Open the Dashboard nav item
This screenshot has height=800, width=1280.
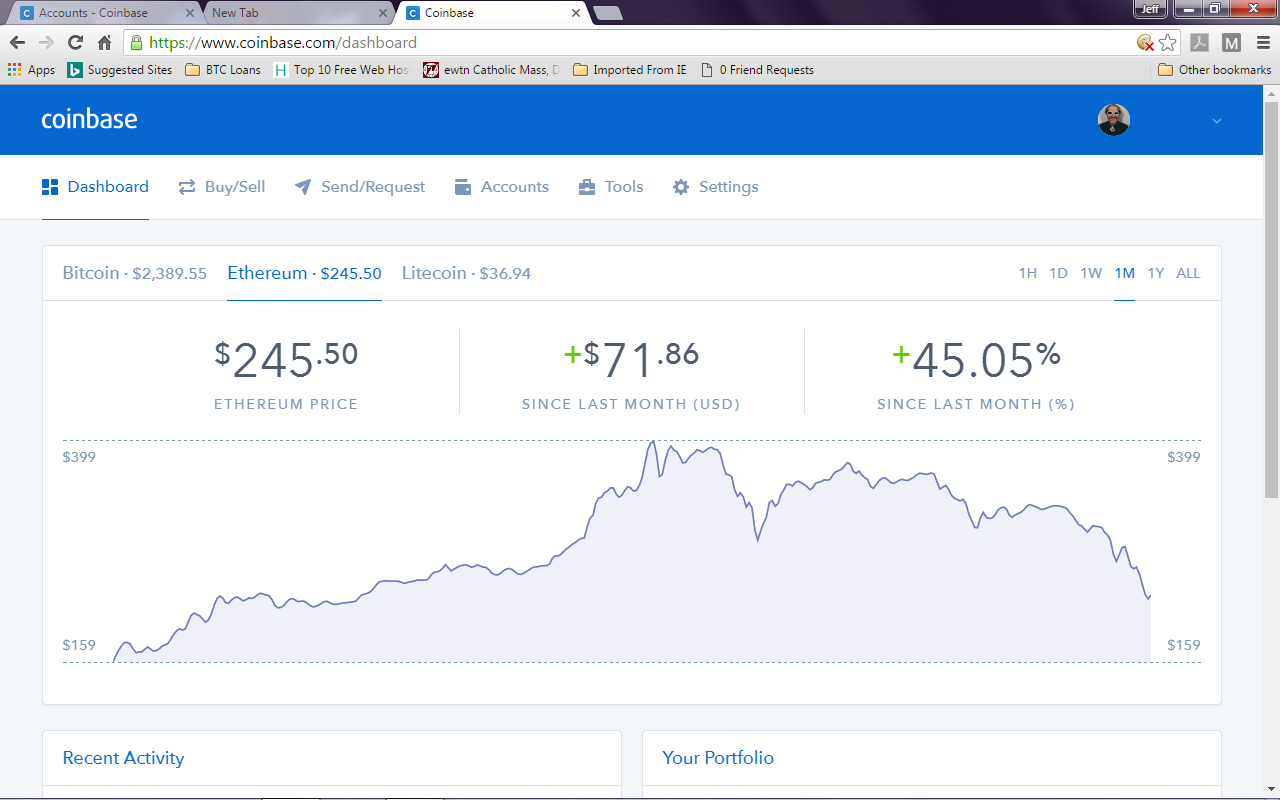pos(95,187)
